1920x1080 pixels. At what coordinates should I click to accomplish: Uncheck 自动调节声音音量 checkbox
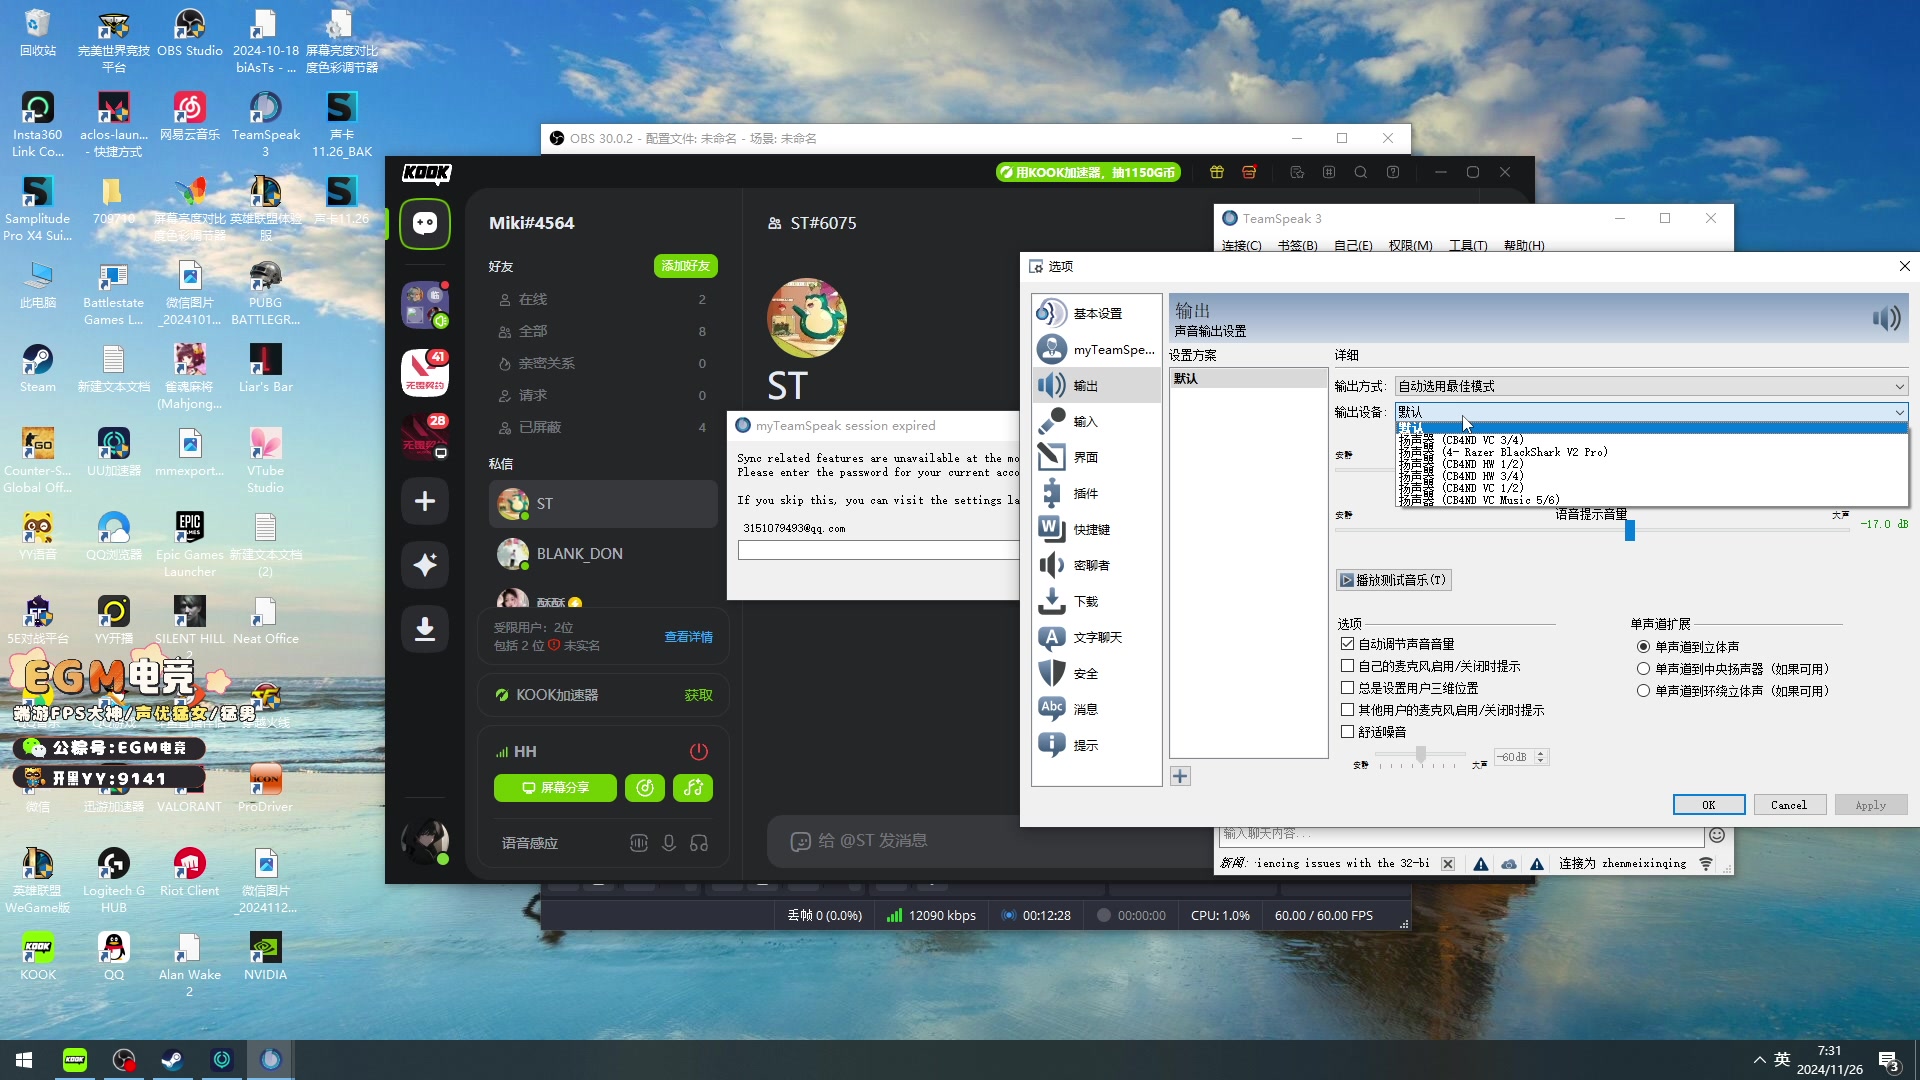point(1347,645)
